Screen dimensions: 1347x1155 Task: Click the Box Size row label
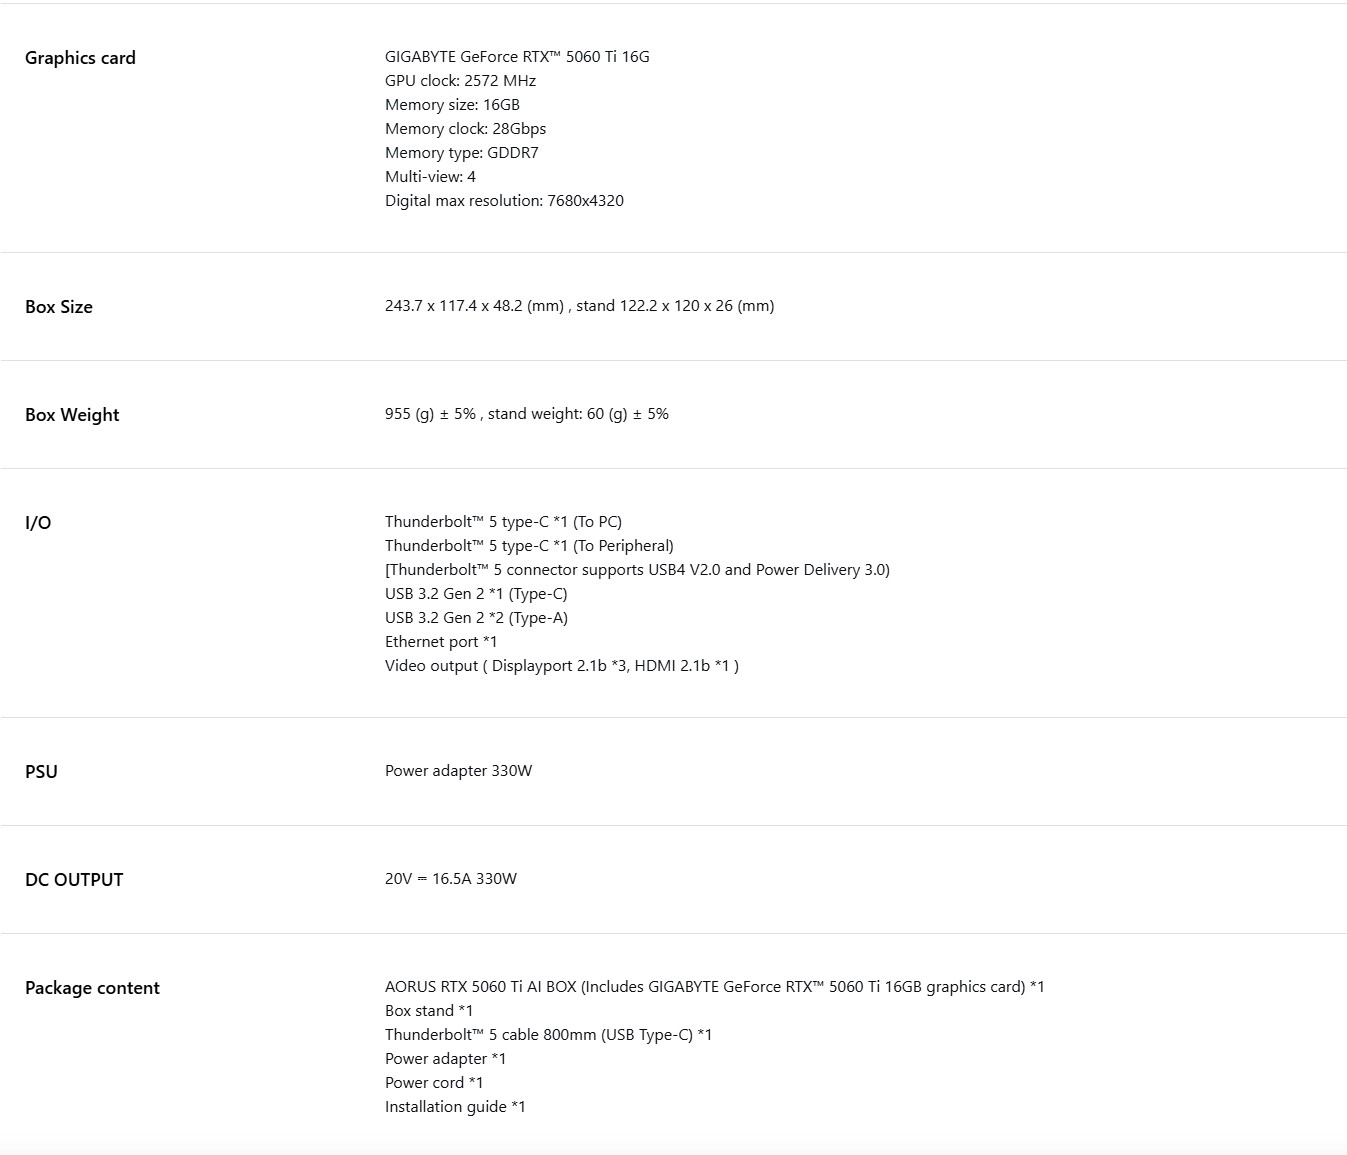(x=59, y=307)
